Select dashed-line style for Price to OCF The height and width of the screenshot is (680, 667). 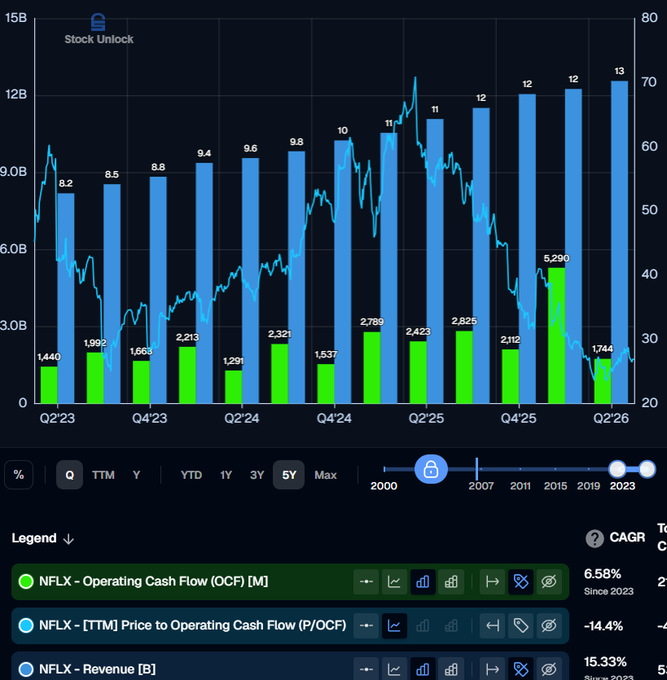point(366,625)
